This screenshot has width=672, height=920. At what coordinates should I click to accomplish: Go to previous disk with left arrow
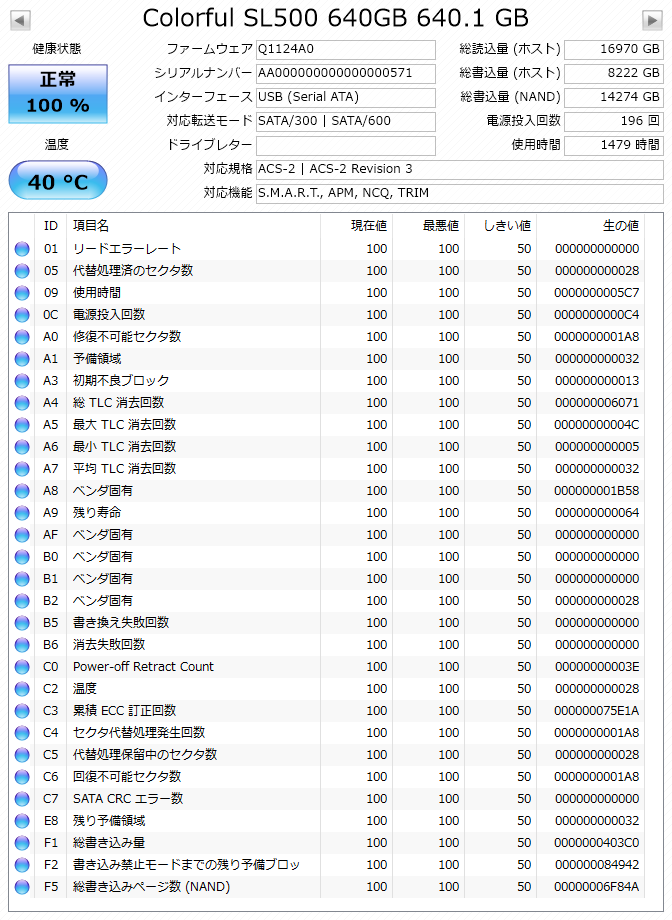click(x=21, y=21)
